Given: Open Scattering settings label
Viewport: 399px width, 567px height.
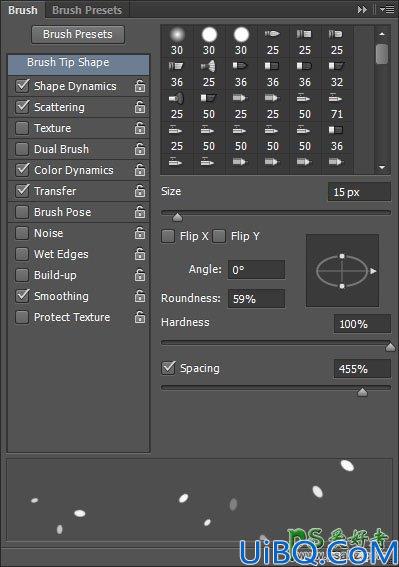Looking at the screenshot, I should pyautogui.click(x=59, y=107).
